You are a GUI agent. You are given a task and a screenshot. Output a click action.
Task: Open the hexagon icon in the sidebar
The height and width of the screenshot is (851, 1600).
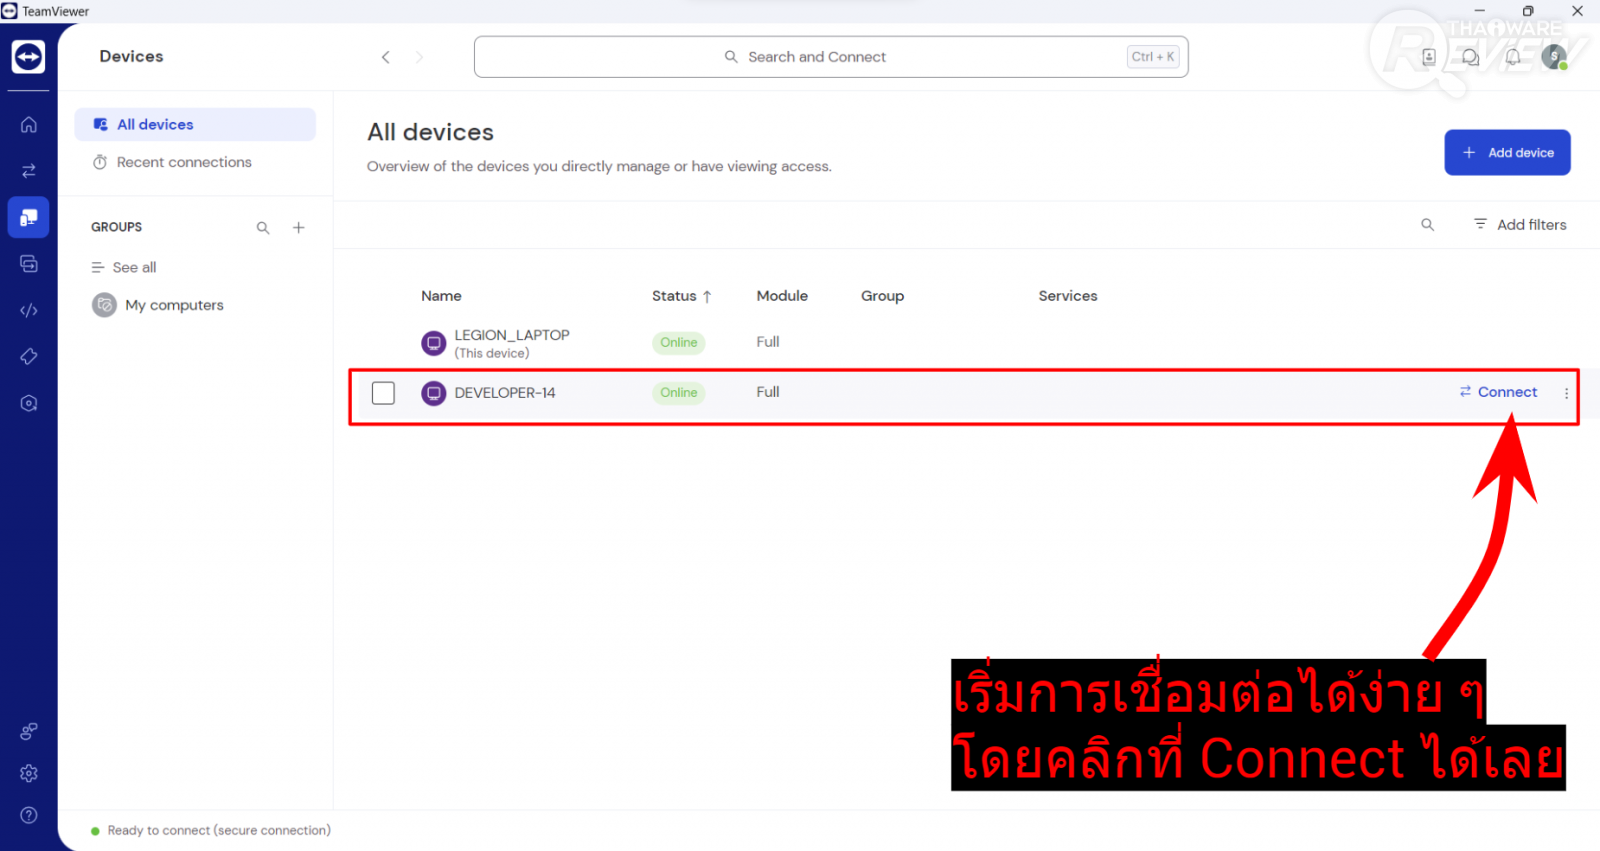pos(29,403)
